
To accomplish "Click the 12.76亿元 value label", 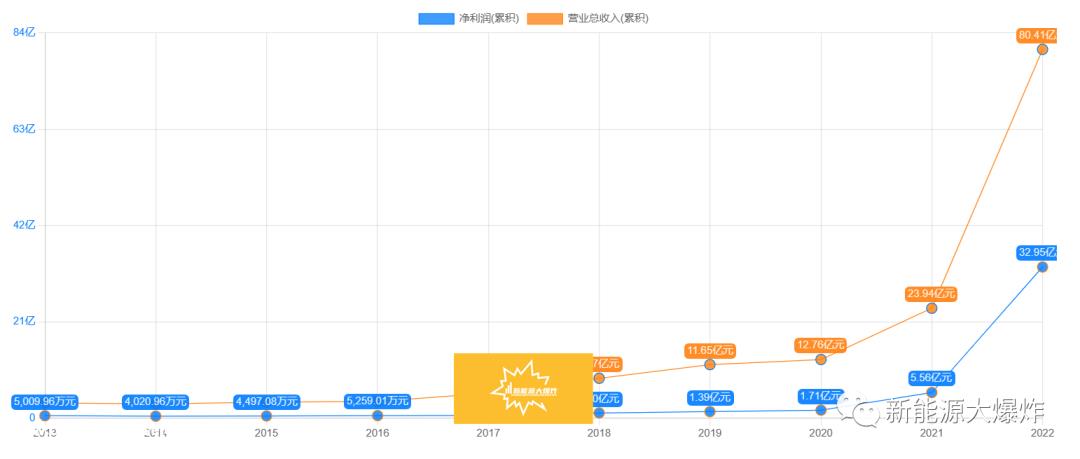I will (x=820, y=345).
